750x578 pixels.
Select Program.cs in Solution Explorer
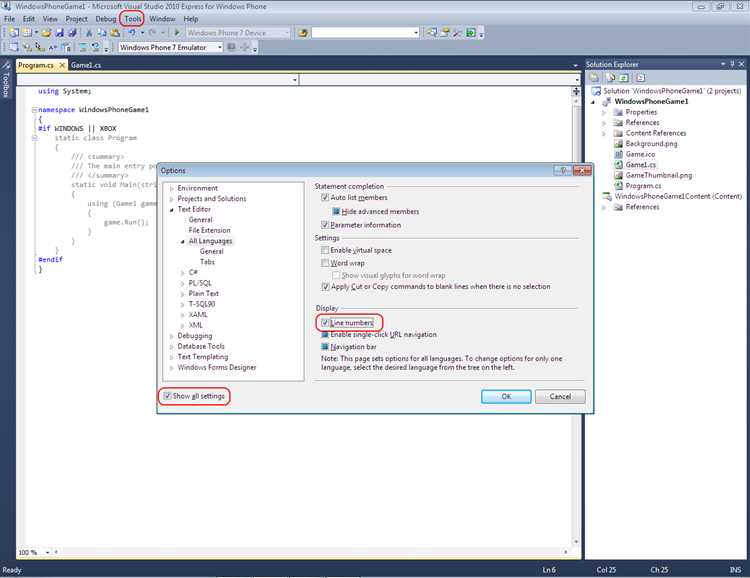pyautogui.click(x=643, y=186)
